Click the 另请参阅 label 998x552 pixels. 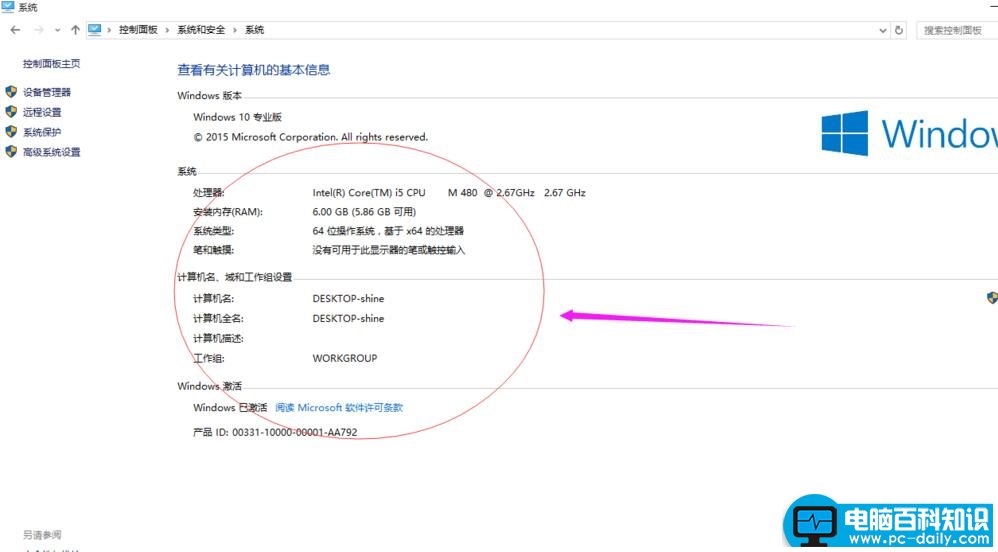tap(42, 535)
